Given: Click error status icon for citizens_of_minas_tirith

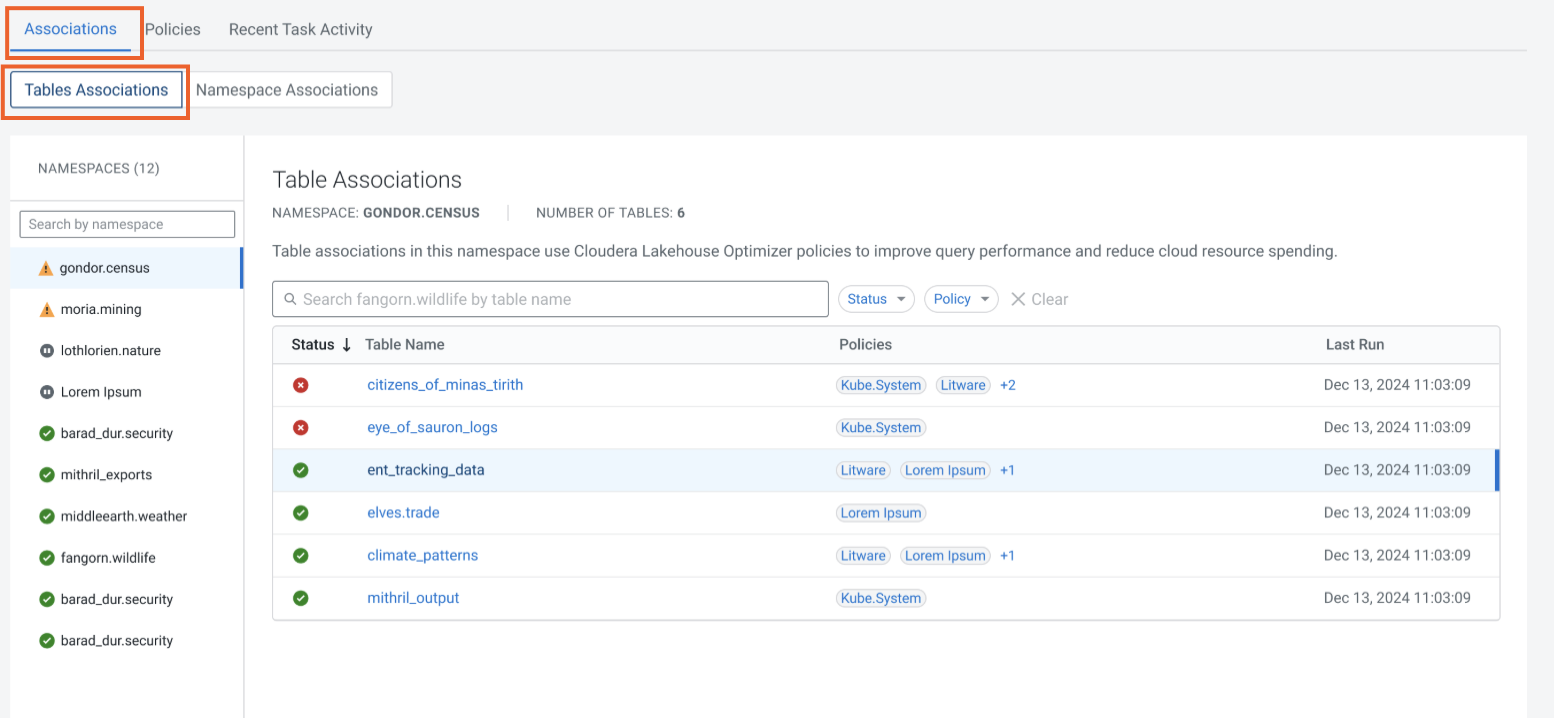Looking at the screenshot, I should coord(300,385).
